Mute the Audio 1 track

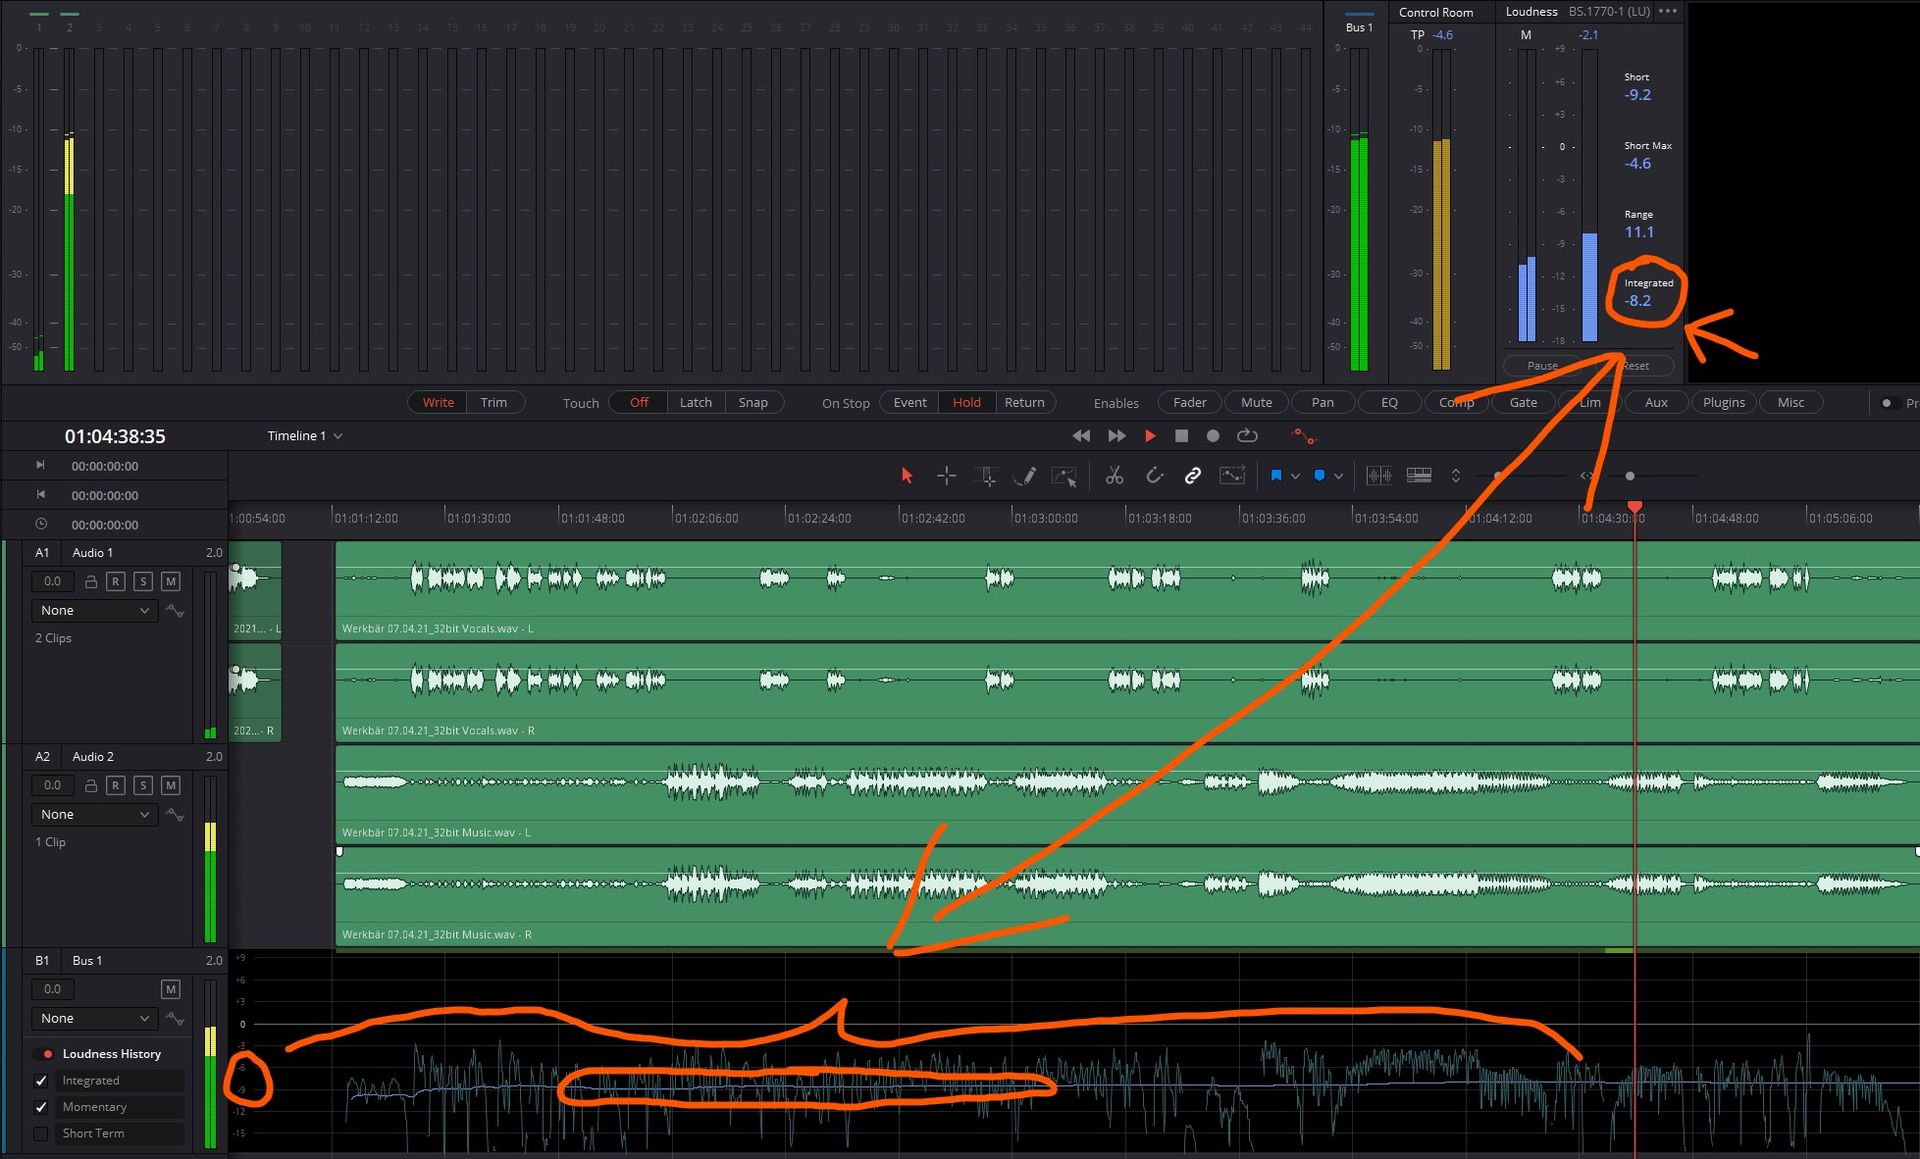171,581
